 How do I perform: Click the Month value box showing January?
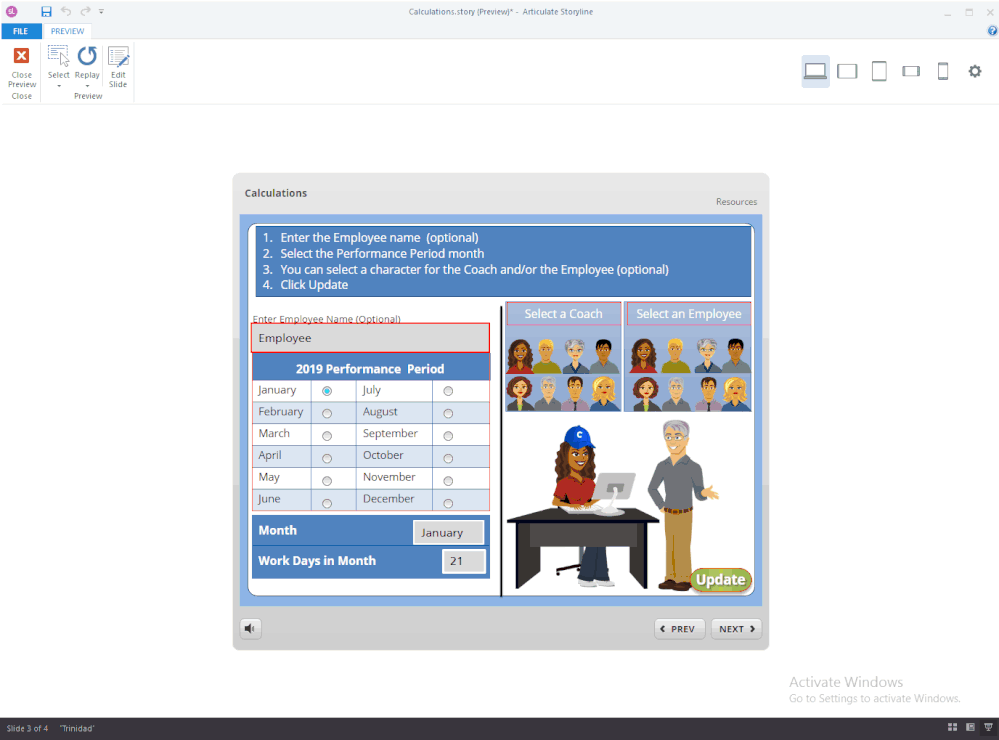449,532
